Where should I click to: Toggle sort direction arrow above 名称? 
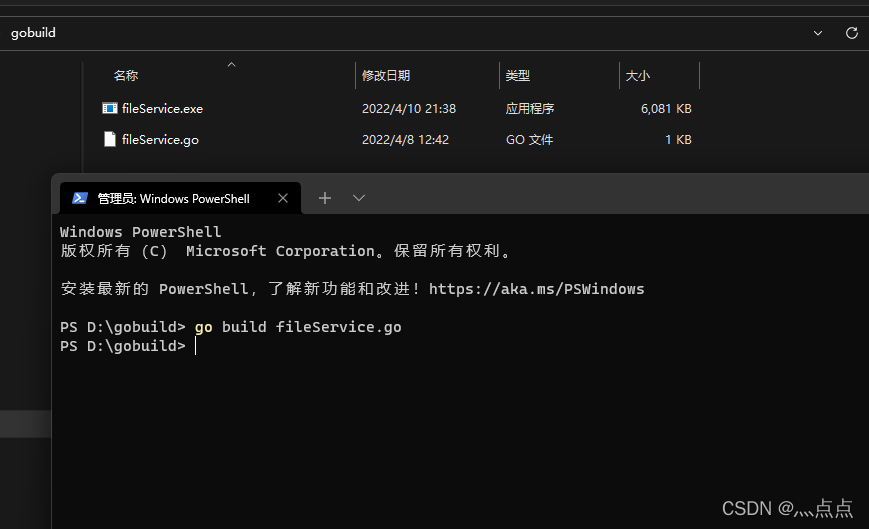(x=232, y=65)
